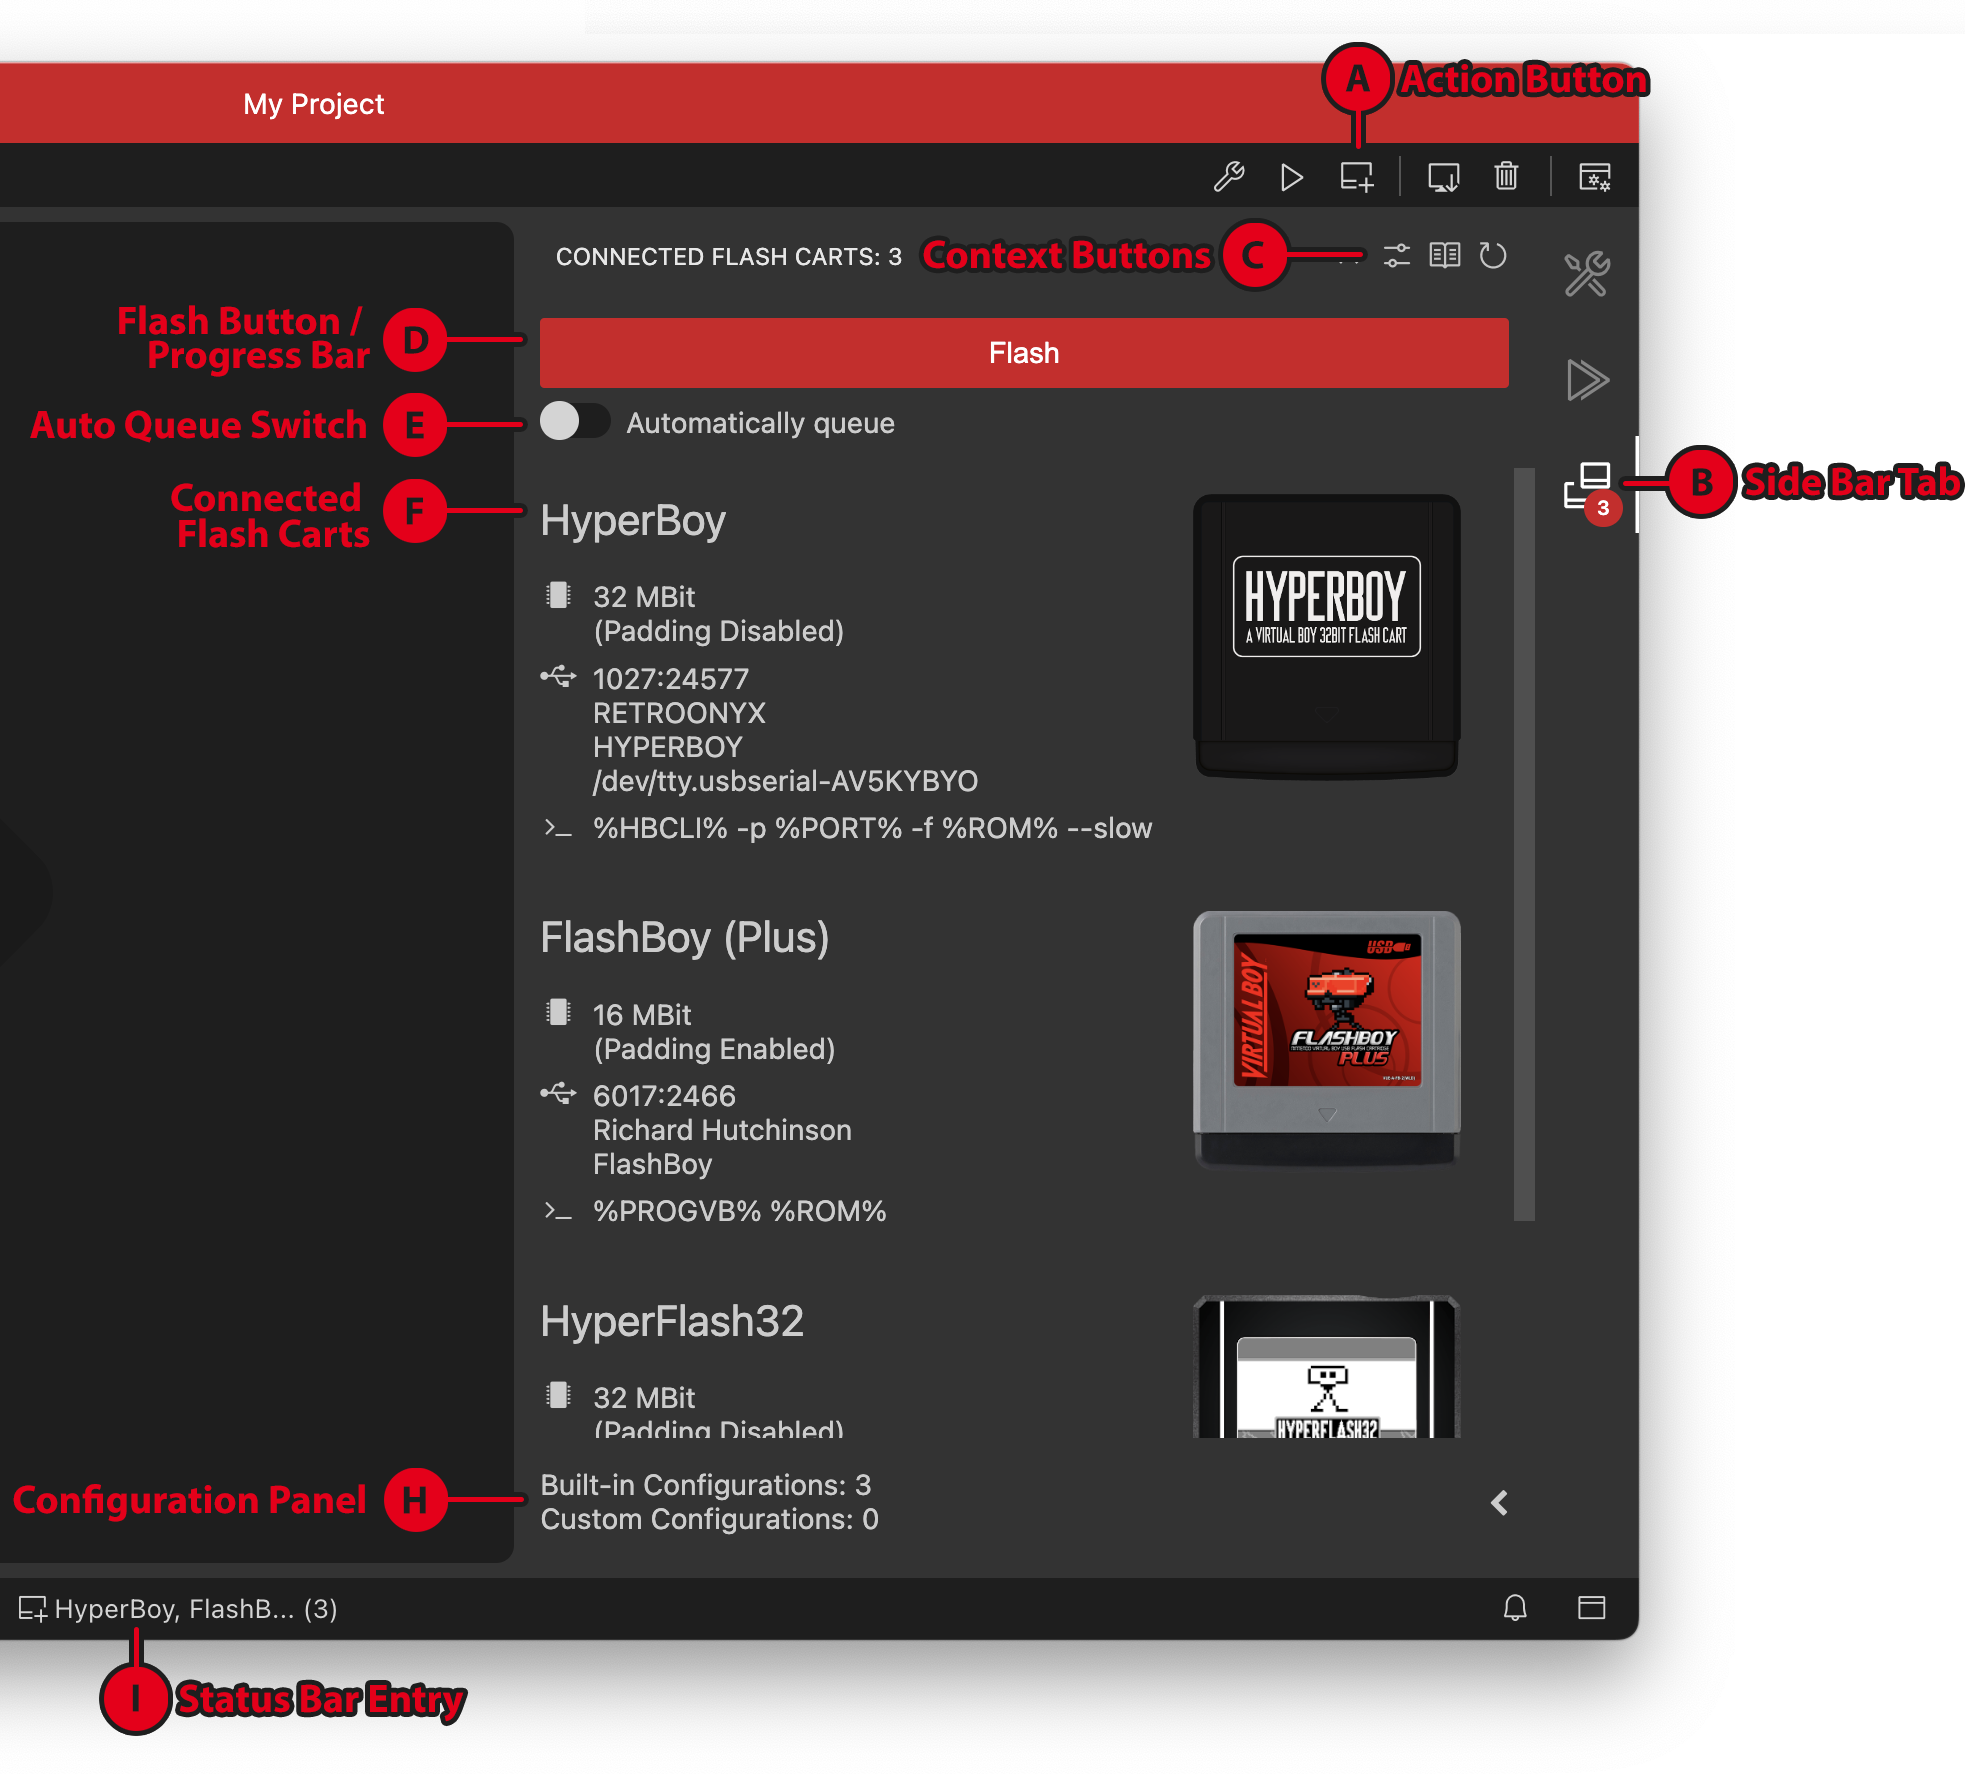Click the CONNECTED FLASH CARTS: 3 header
This screenshot has height=1774, width=1965.
coord(729,257)
